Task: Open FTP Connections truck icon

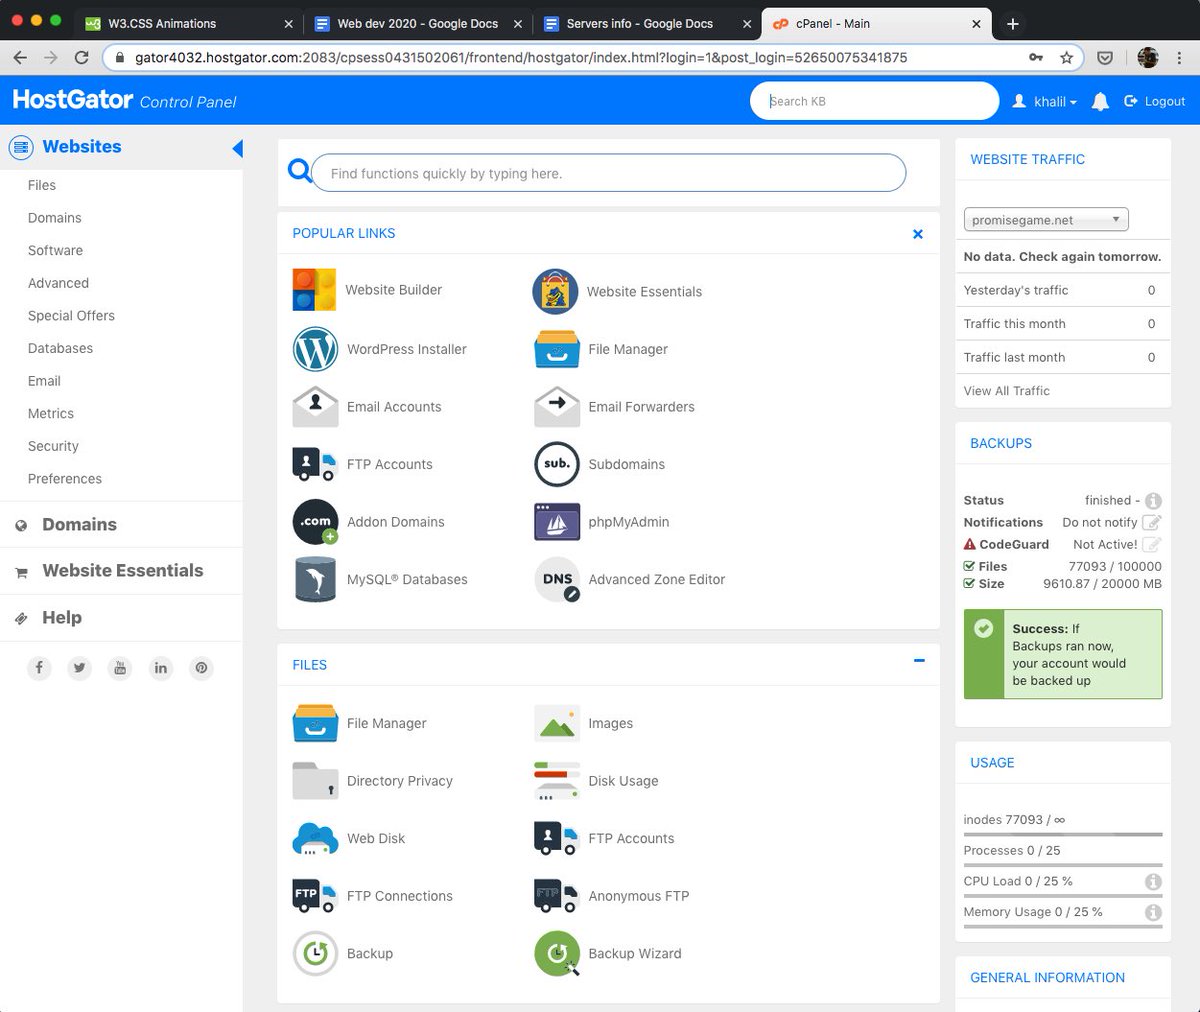Action: click(x=315, y=896)
